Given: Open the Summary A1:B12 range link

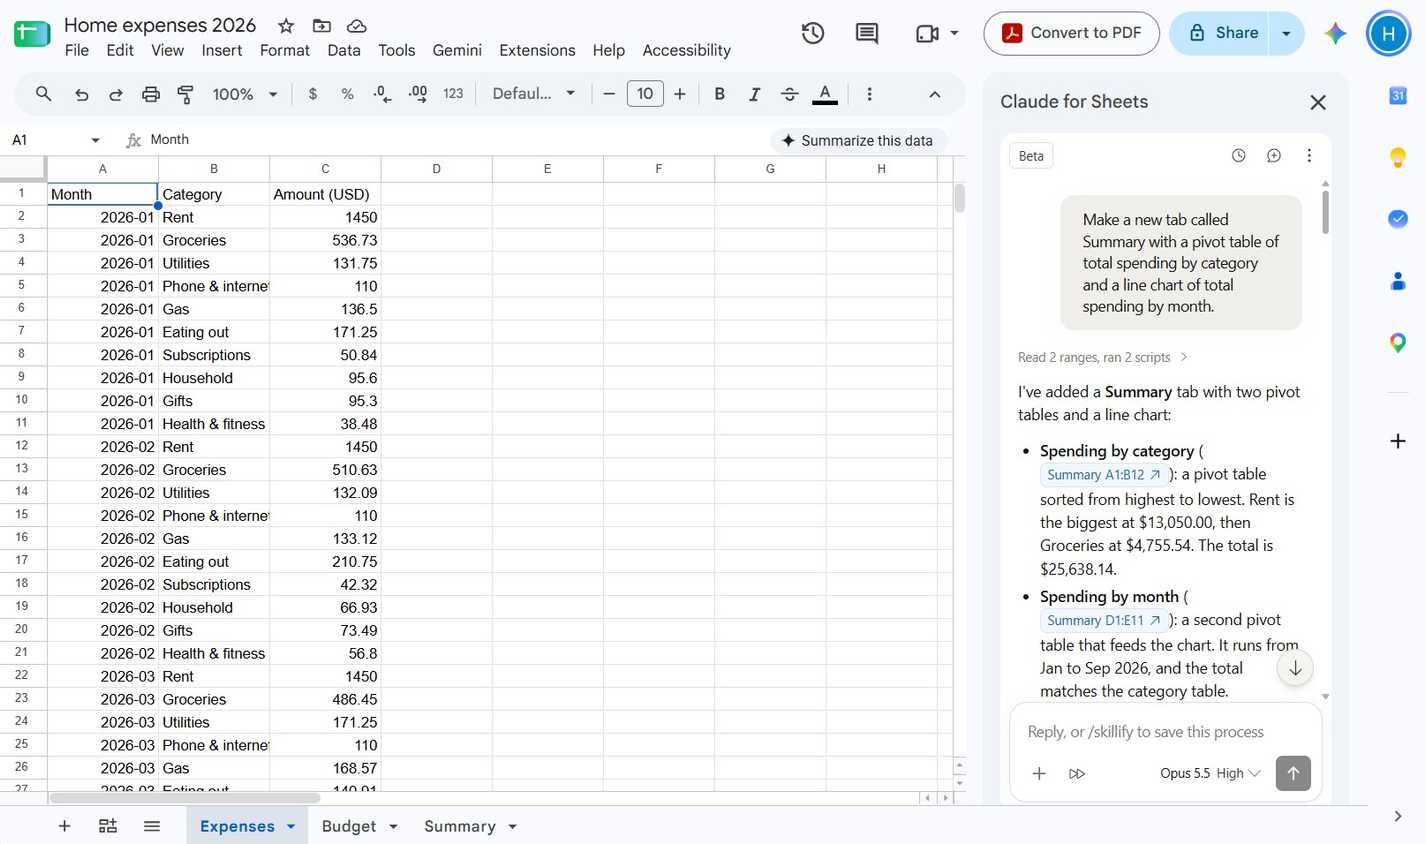Looking at the screenshot, I should coord(1104,475).
